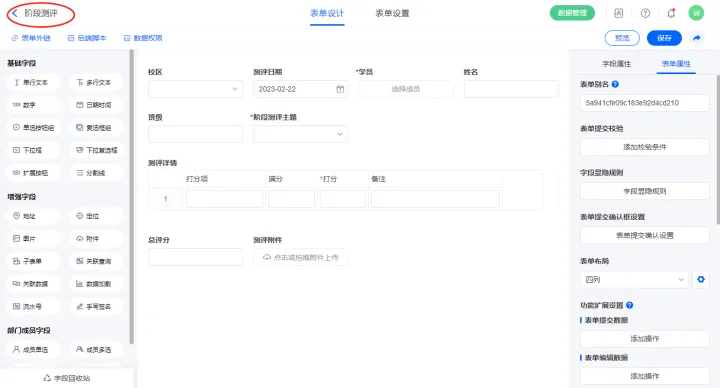Open 后端脚本 backend script option
720x388 pixels.
click(87, 38)
